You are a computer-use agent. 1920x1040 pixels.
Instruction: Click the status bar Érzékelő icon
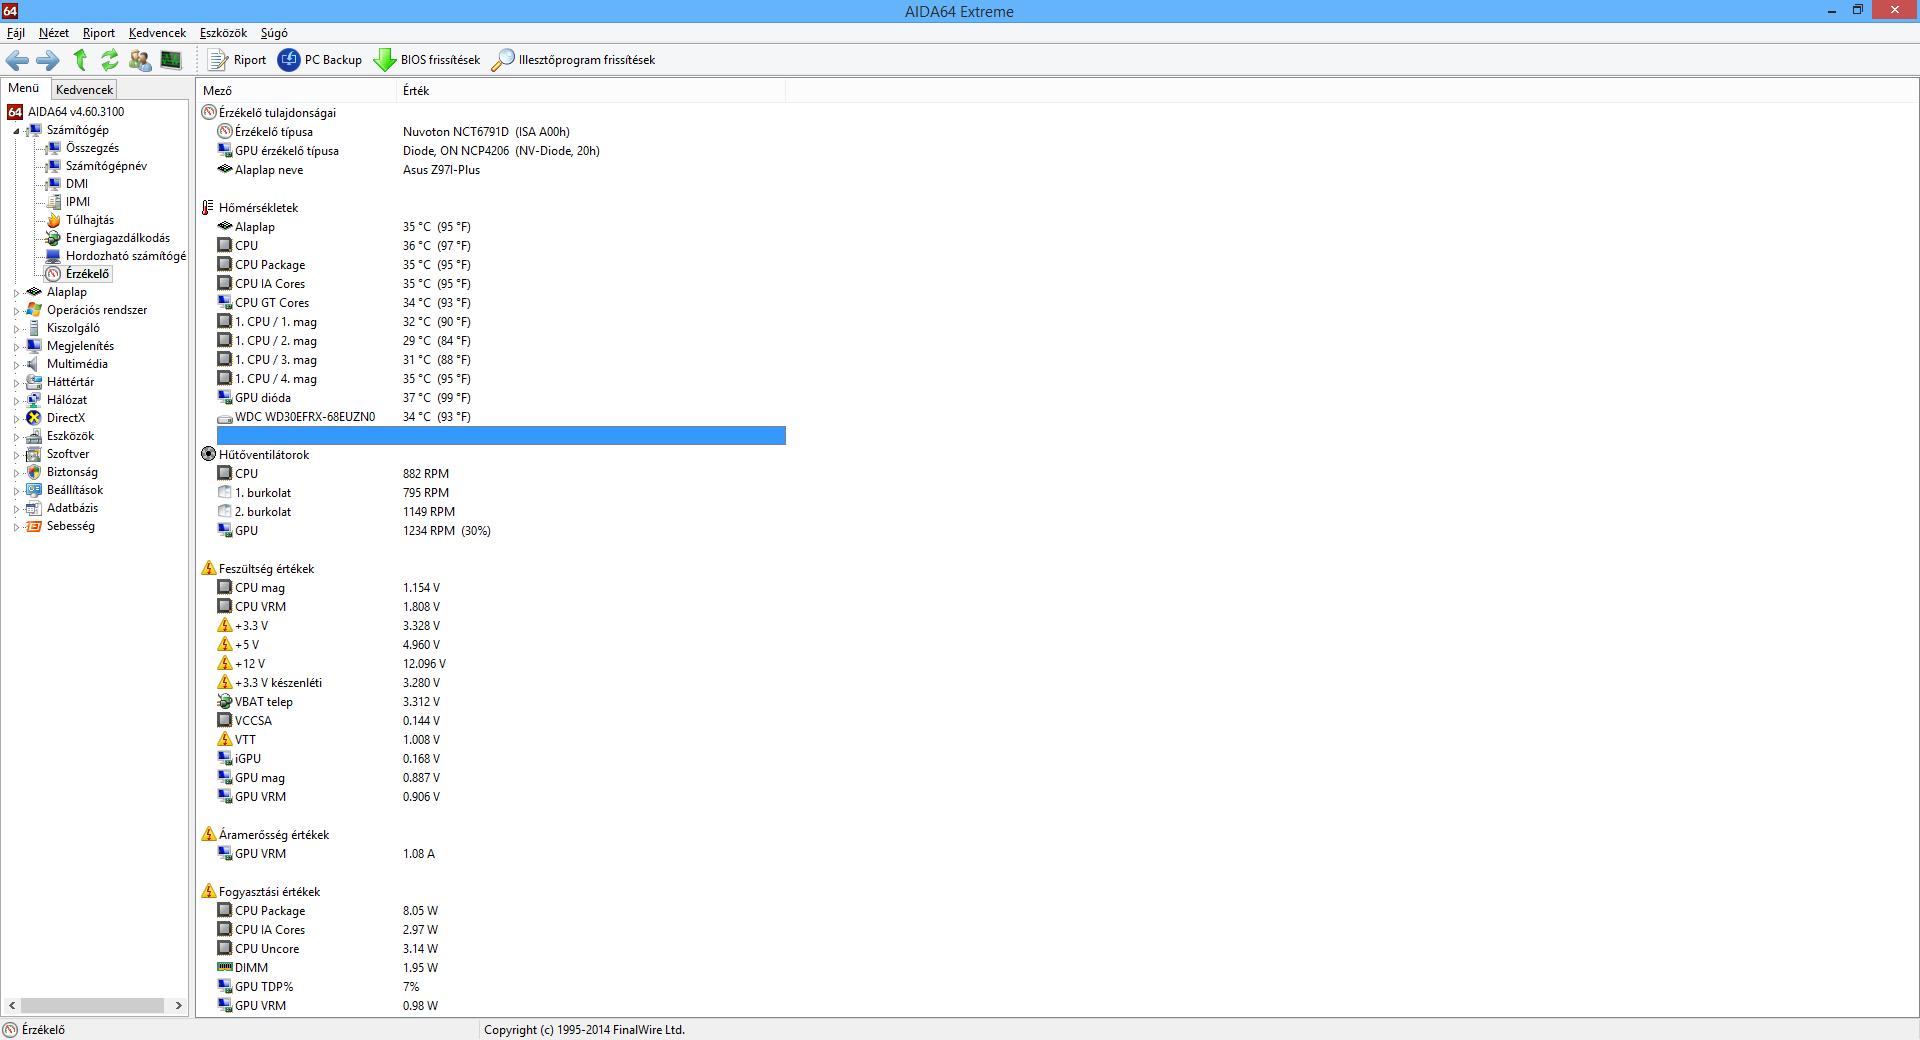[10, 1030]
